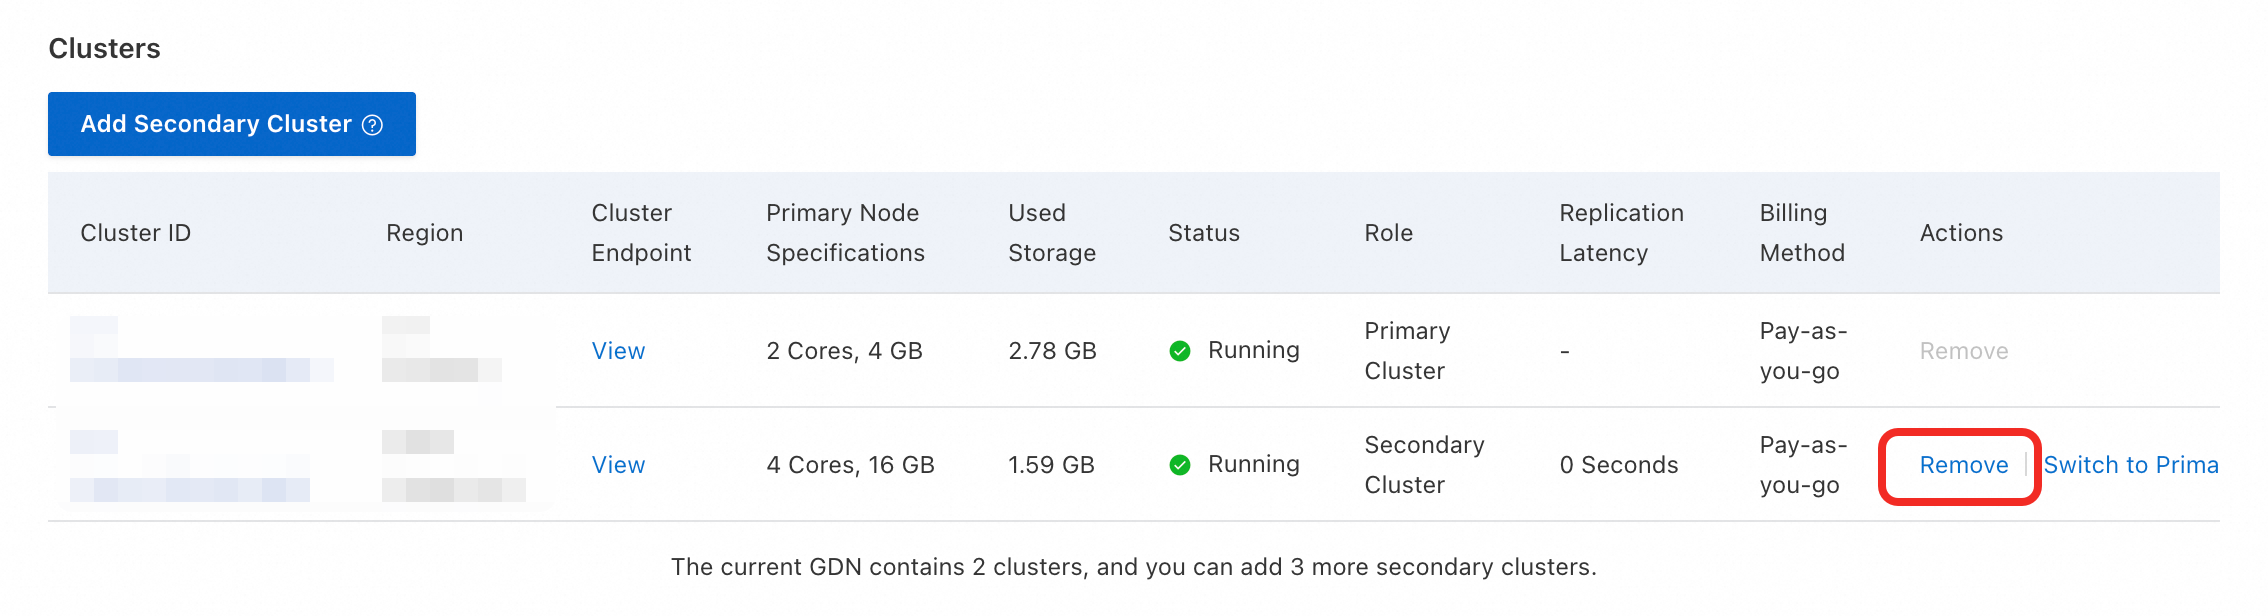Click the Cluster Endpoint column header

(x=640, y=233)
